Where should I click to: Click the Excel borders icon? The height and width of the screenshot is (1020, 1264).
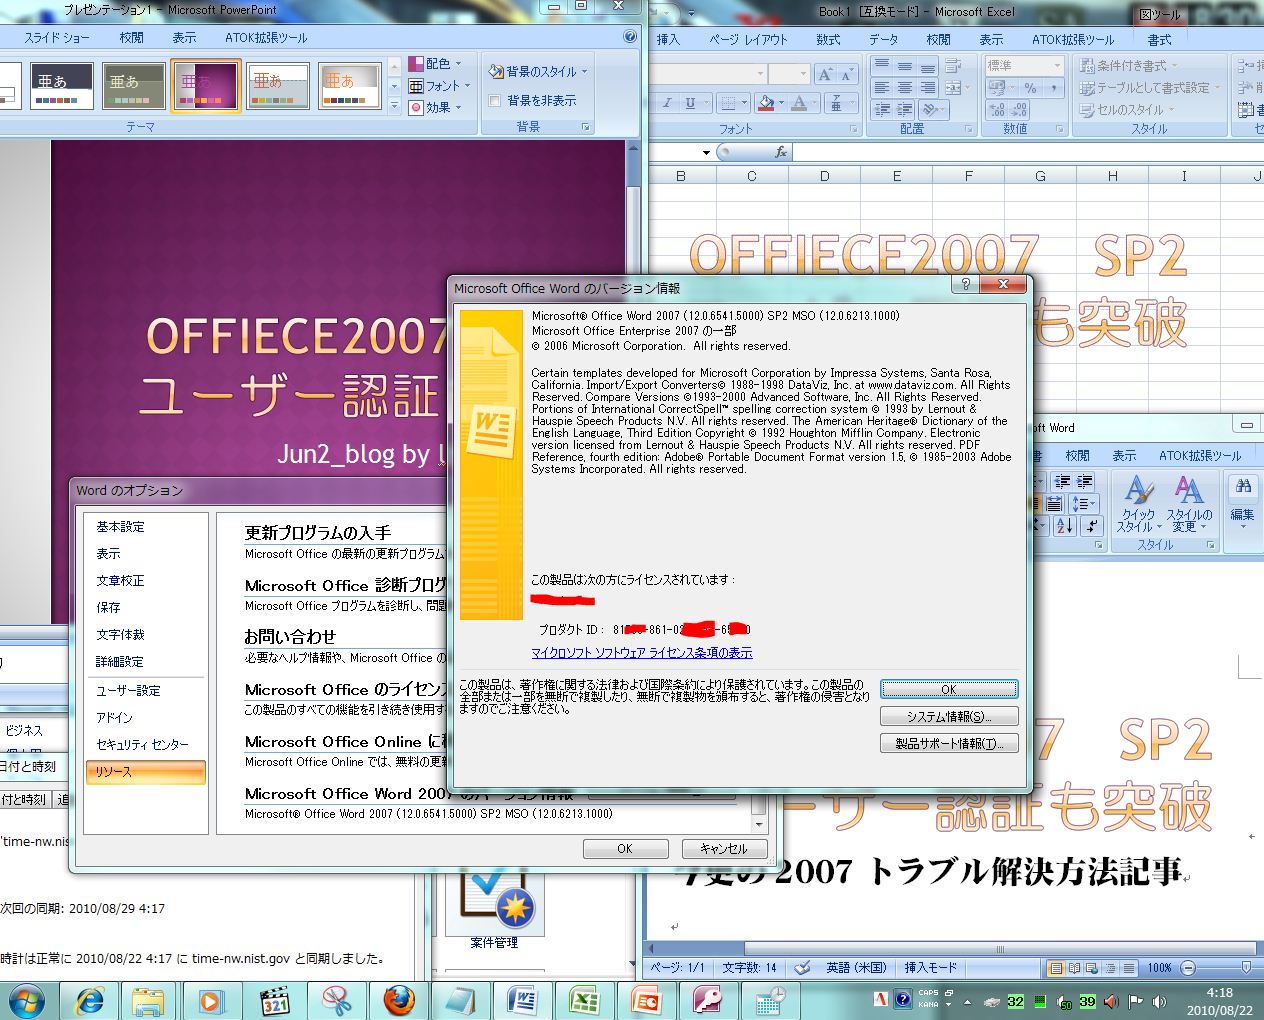(728, 103)
